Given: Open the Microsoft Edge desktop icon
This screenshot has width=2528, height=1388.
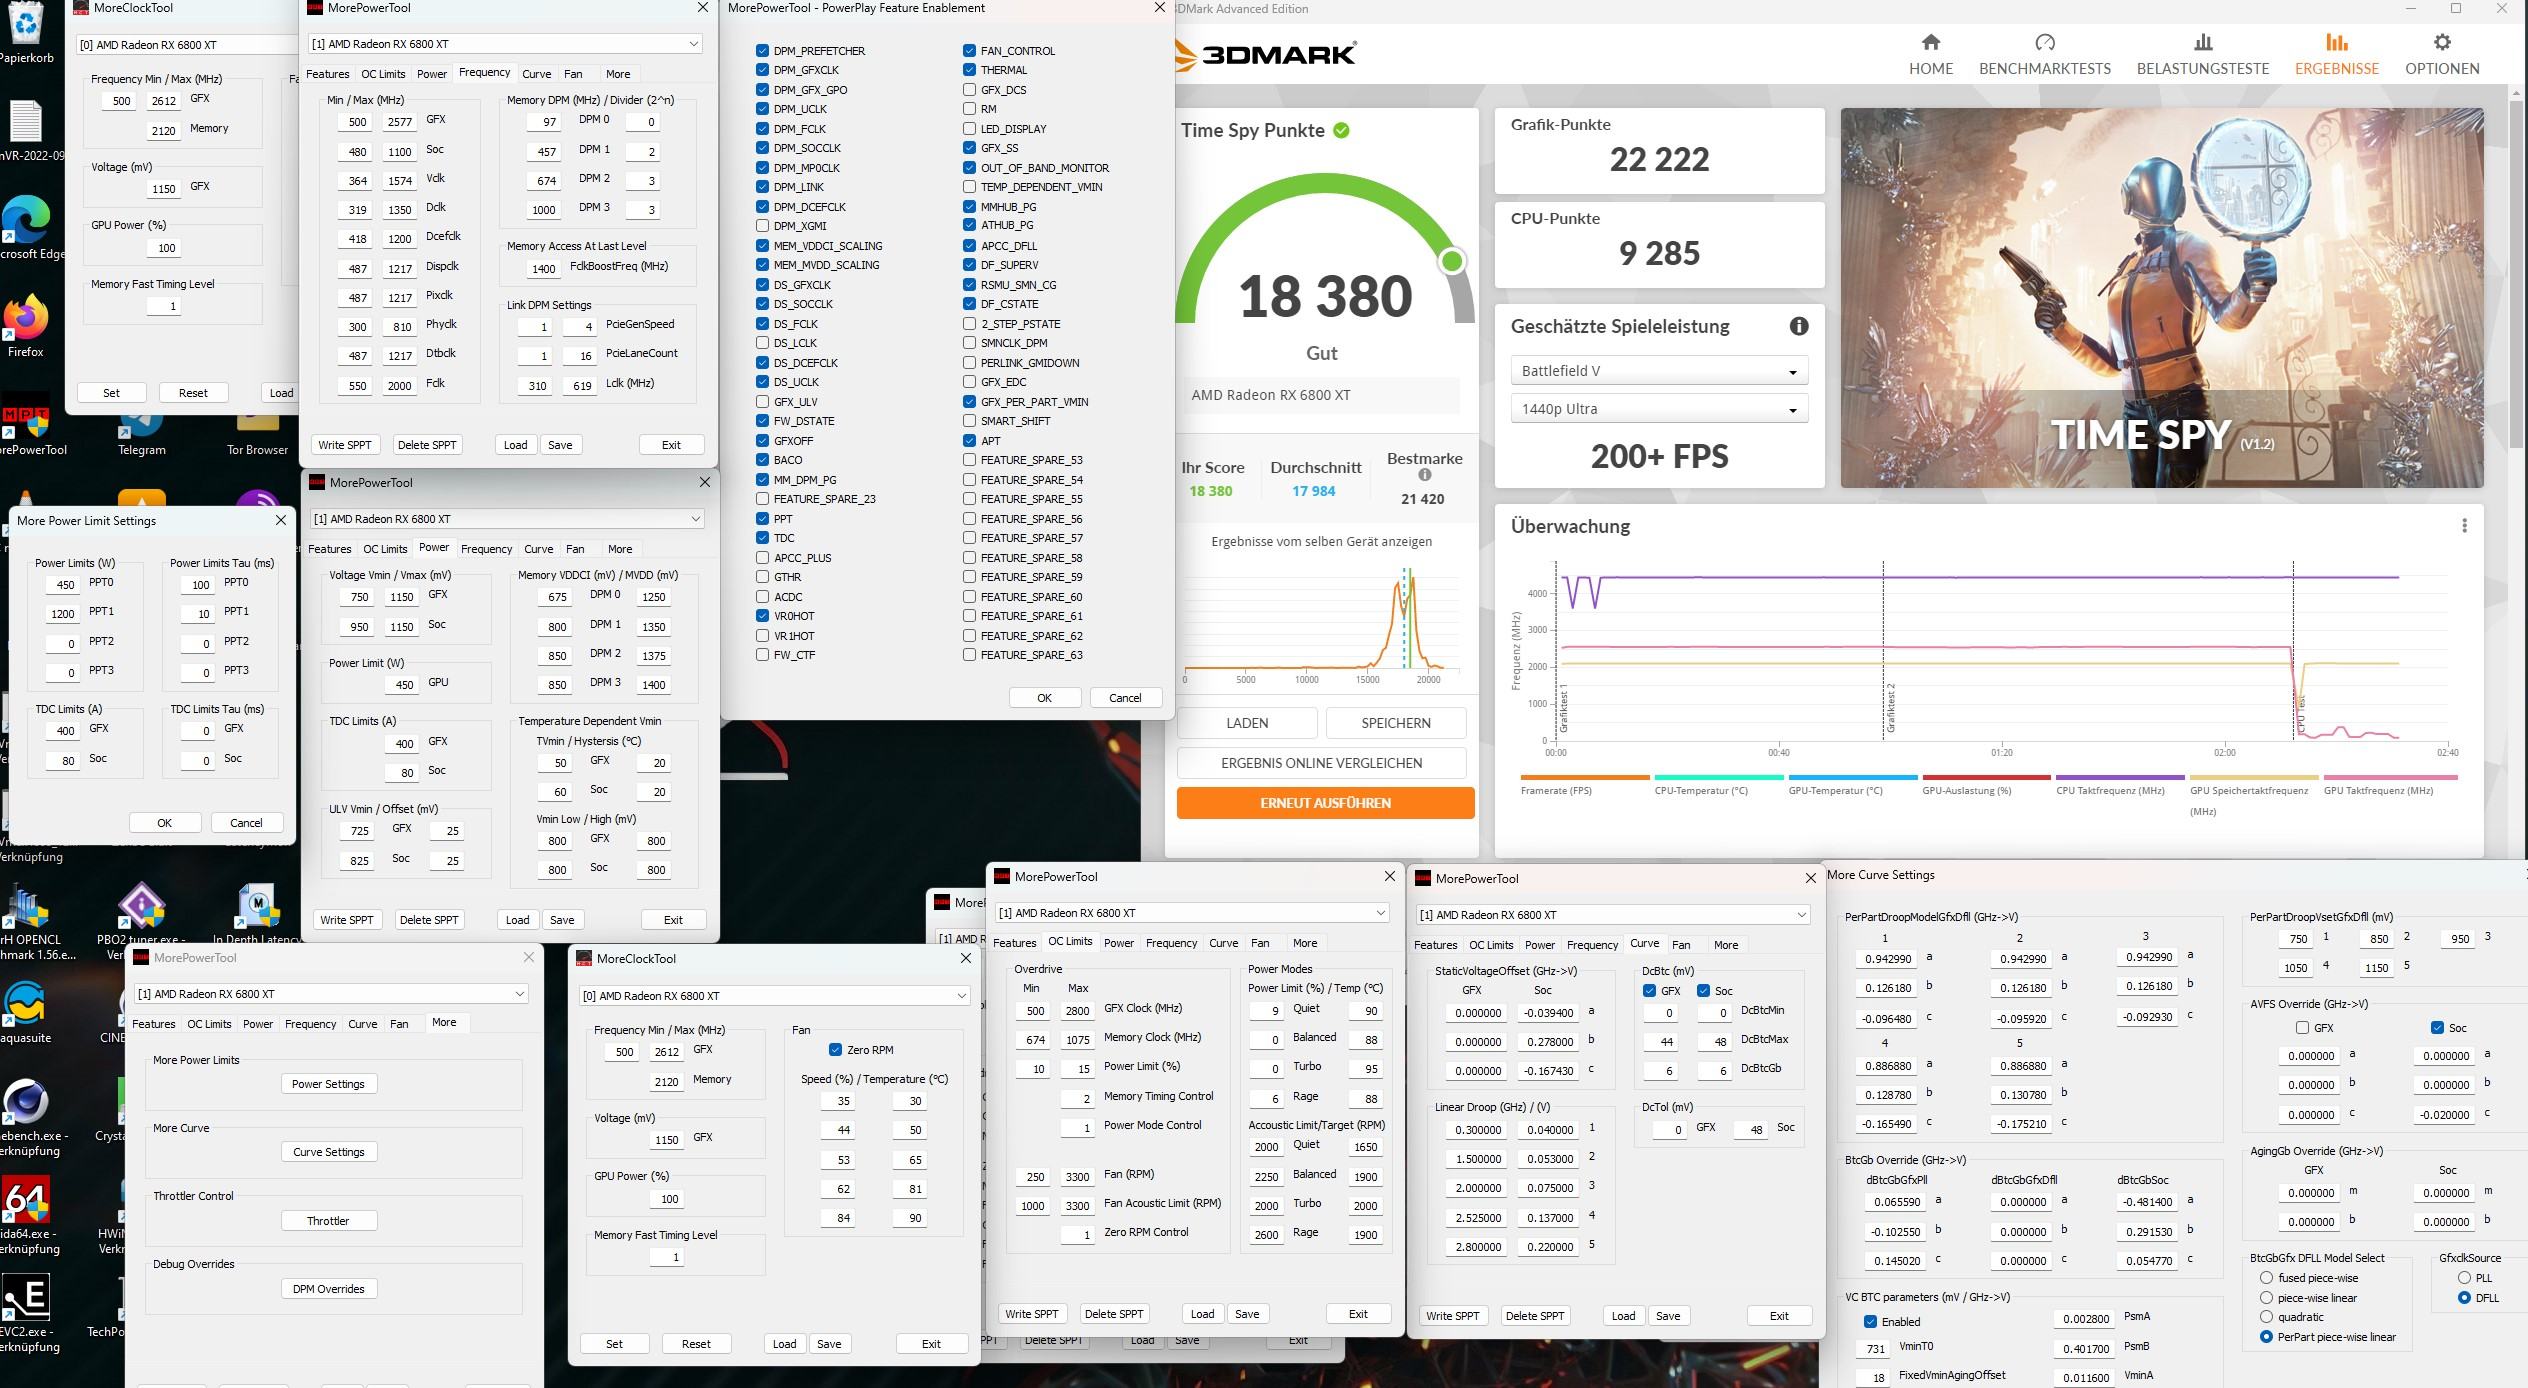Looking at the screenshot, I should (26, 220).
